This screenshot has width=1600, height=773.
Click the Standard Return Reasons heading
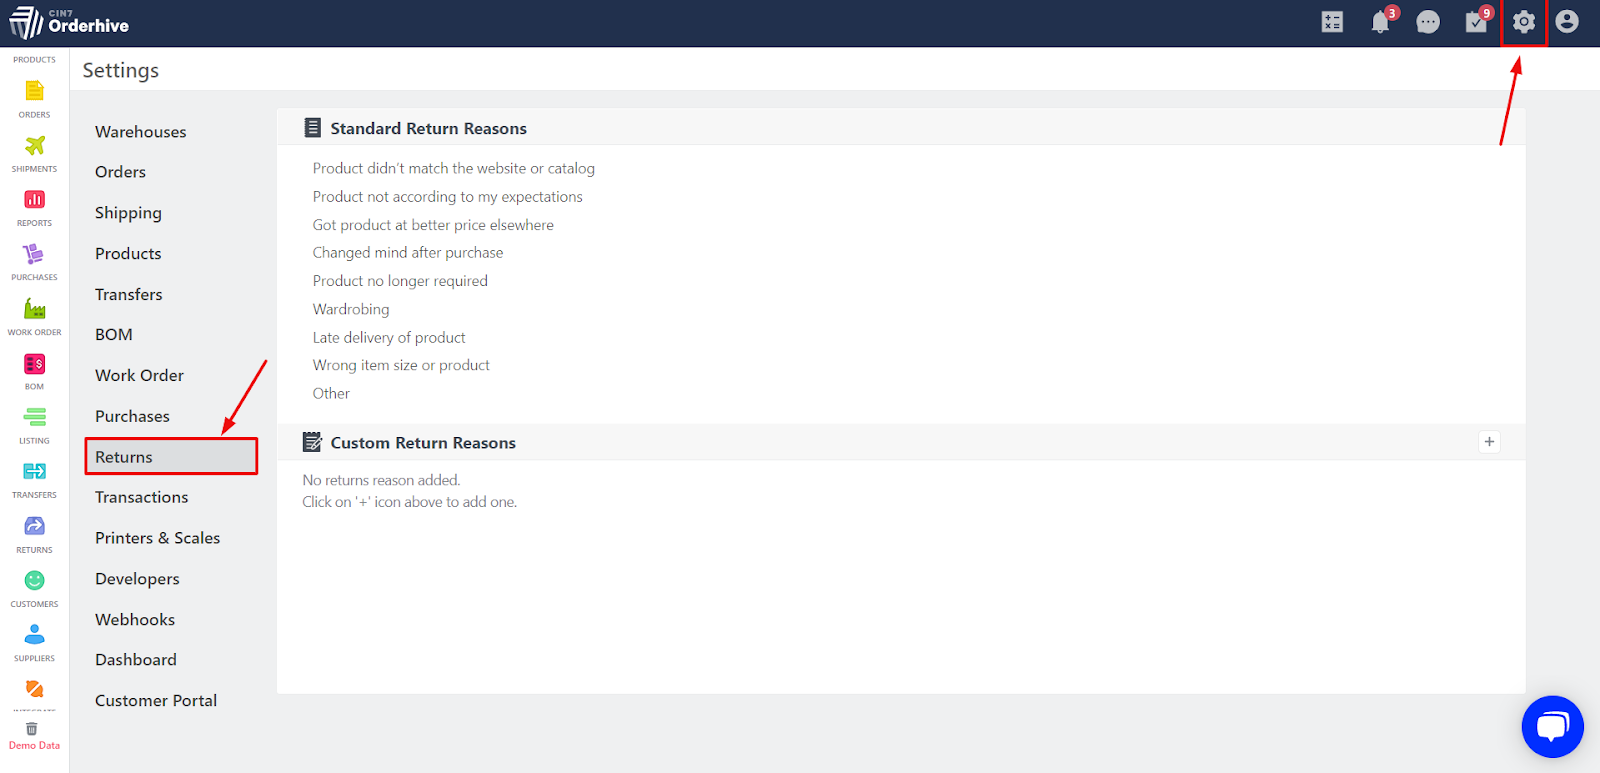(x=428, y=129)
